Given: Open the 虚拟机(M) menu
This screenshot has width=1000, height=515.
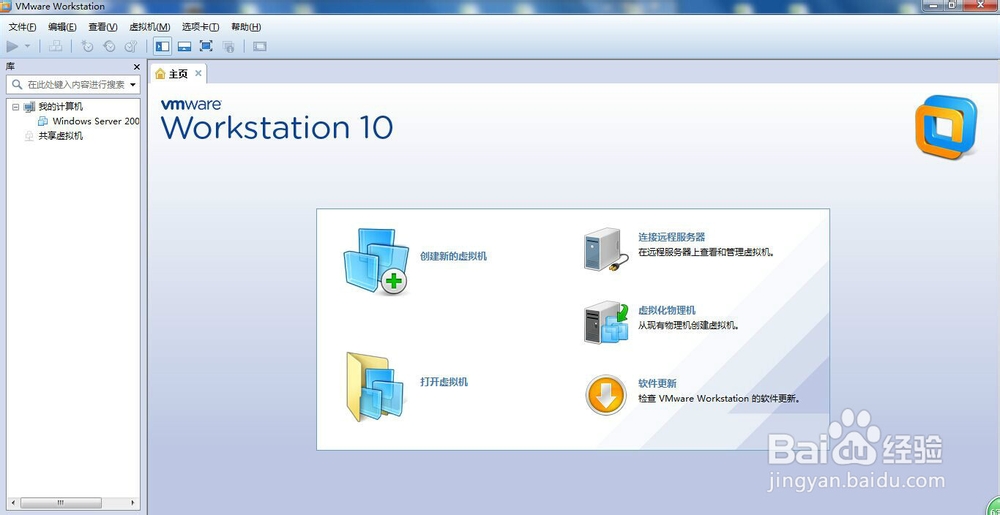Looking at the screenshot, I should pos(149,27).
